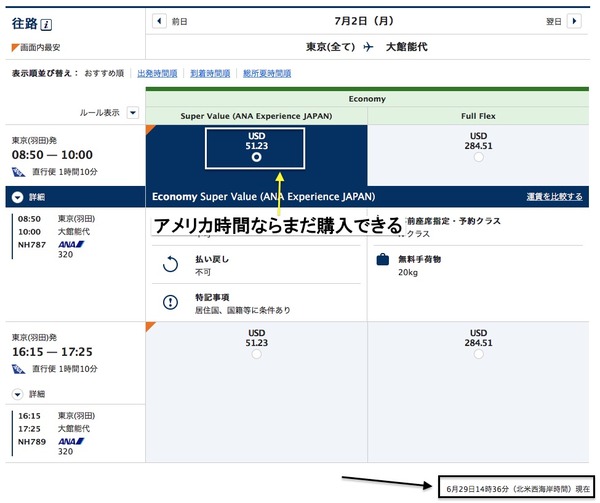Click the 大館能代 destination heading

(407, 47)
